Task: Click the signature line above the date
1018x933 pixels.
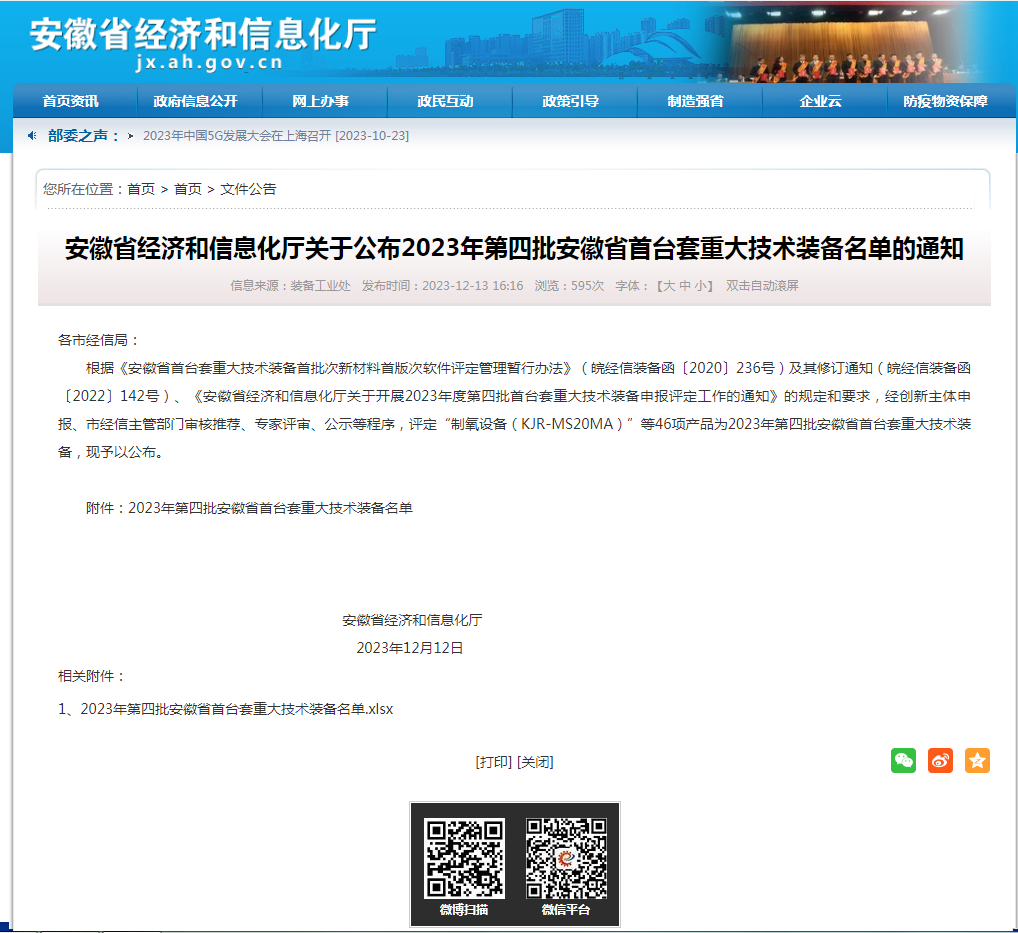Action: point(412,620)
